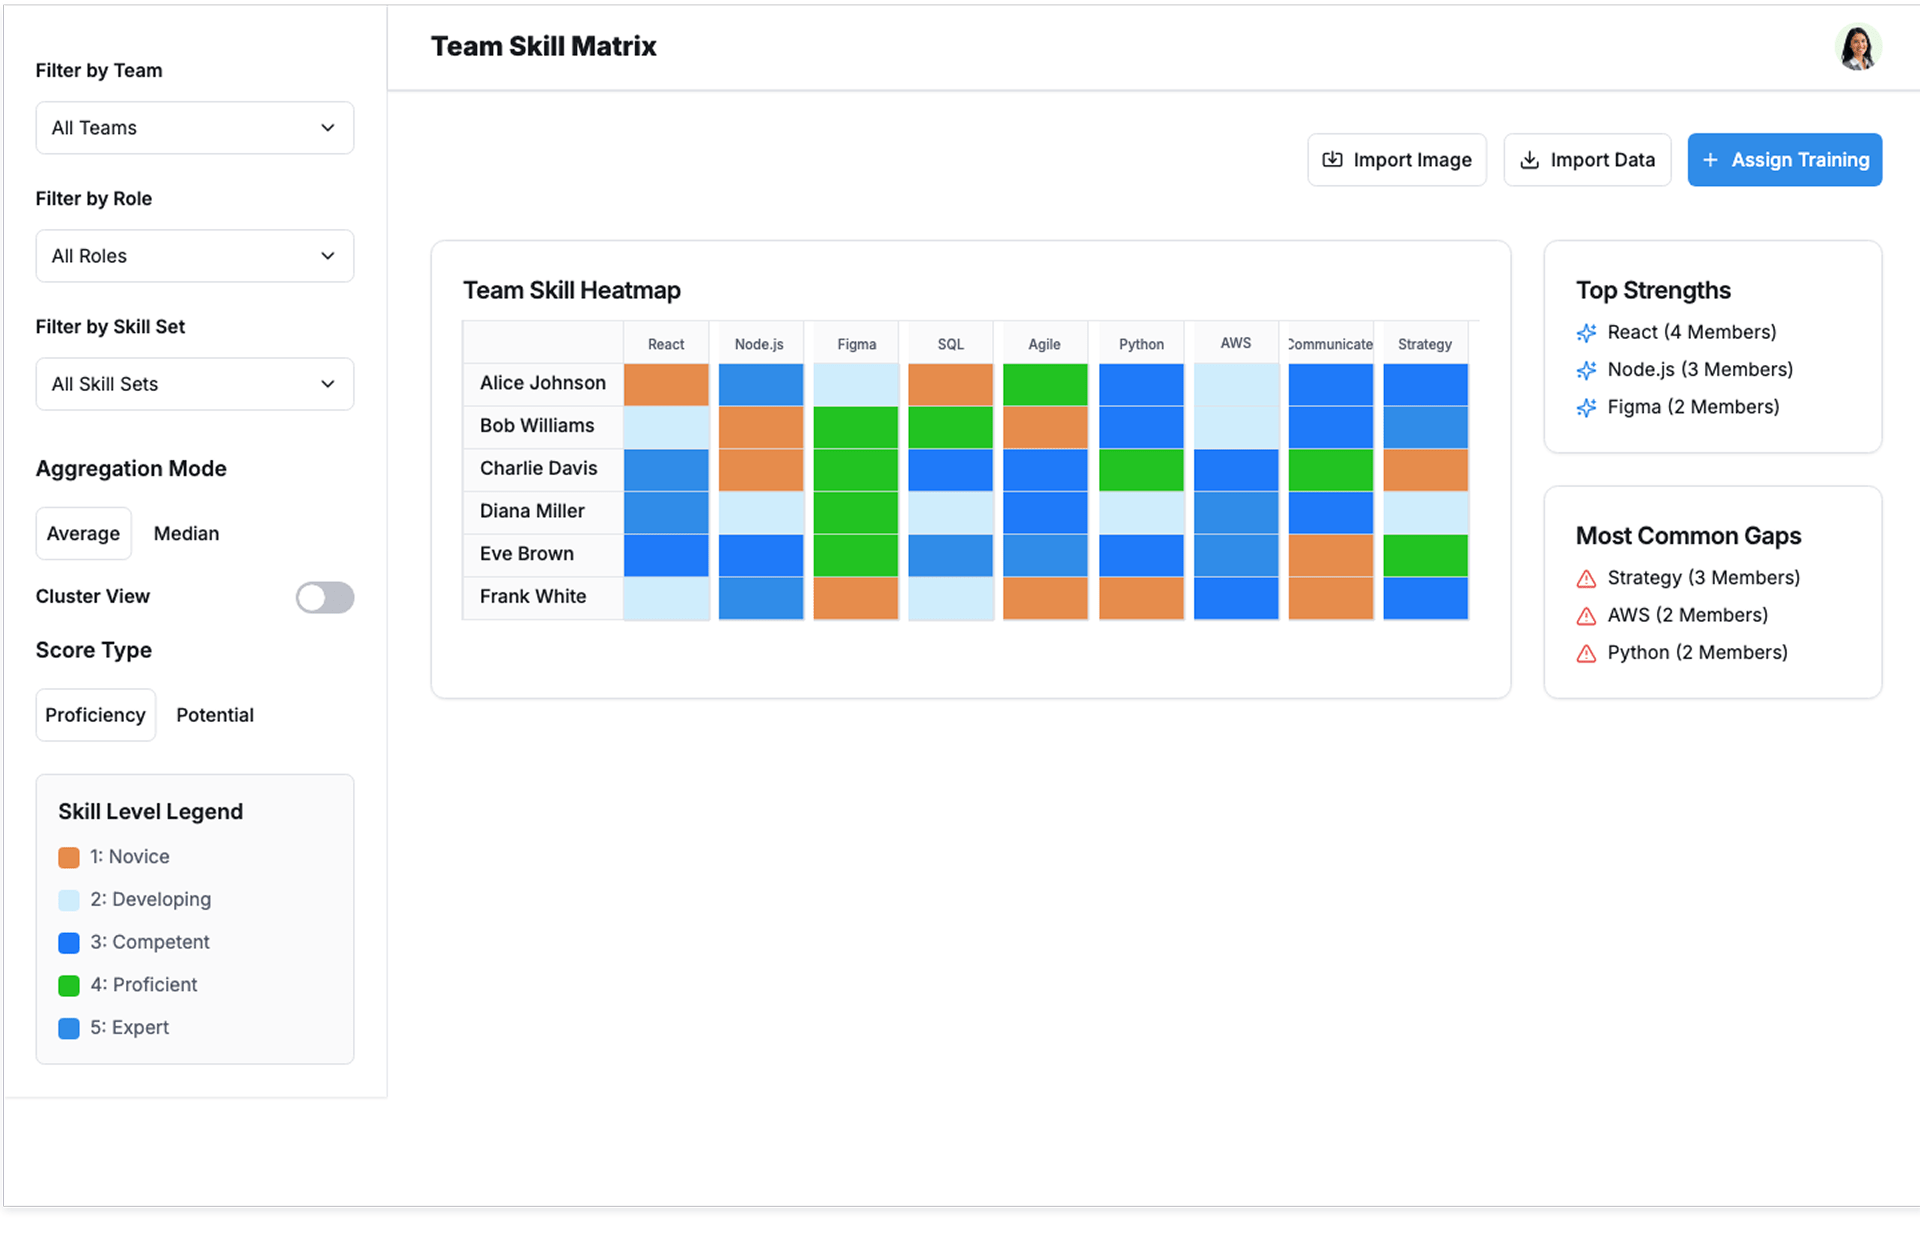The height and width of the screenshot is (1248, 1920).
Task: Open the All Skill Sets dropdown
Action: [195, 384]
